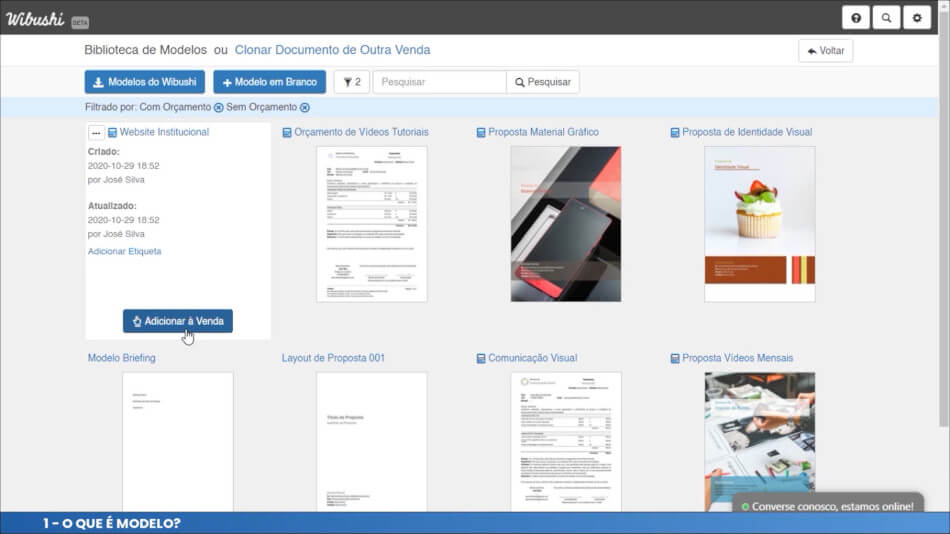Screen dimensions: 950x534
Task: Open the Orçamento de Vídeos Tutoriais title
Action: (x=361, y=132)
